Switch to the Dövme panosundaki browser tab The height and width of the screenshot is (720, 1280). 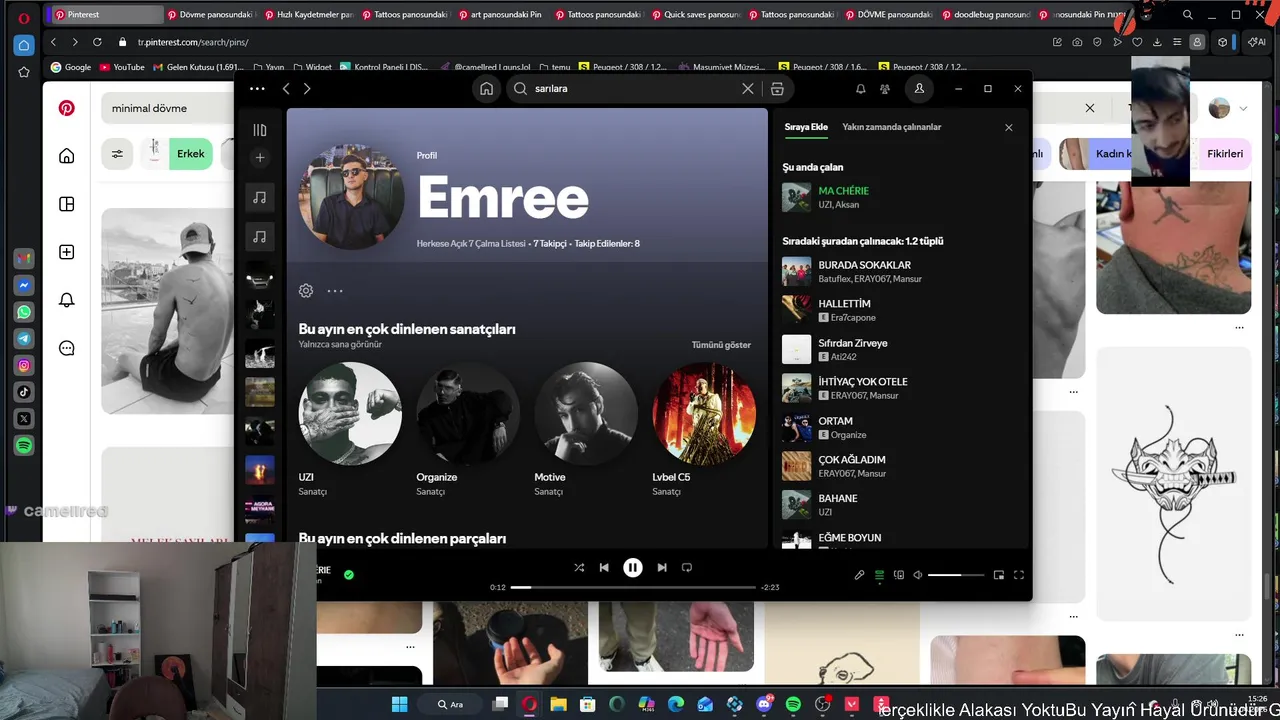click(211, 15)
